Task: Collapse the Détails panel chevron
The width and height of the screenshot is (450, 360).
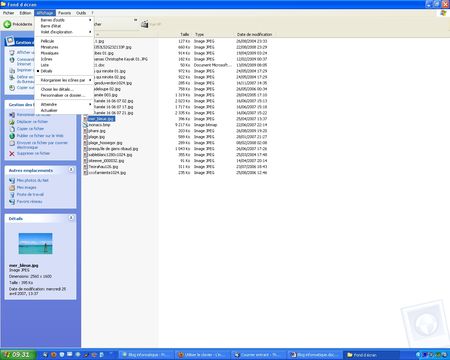Action: (71, 218)
